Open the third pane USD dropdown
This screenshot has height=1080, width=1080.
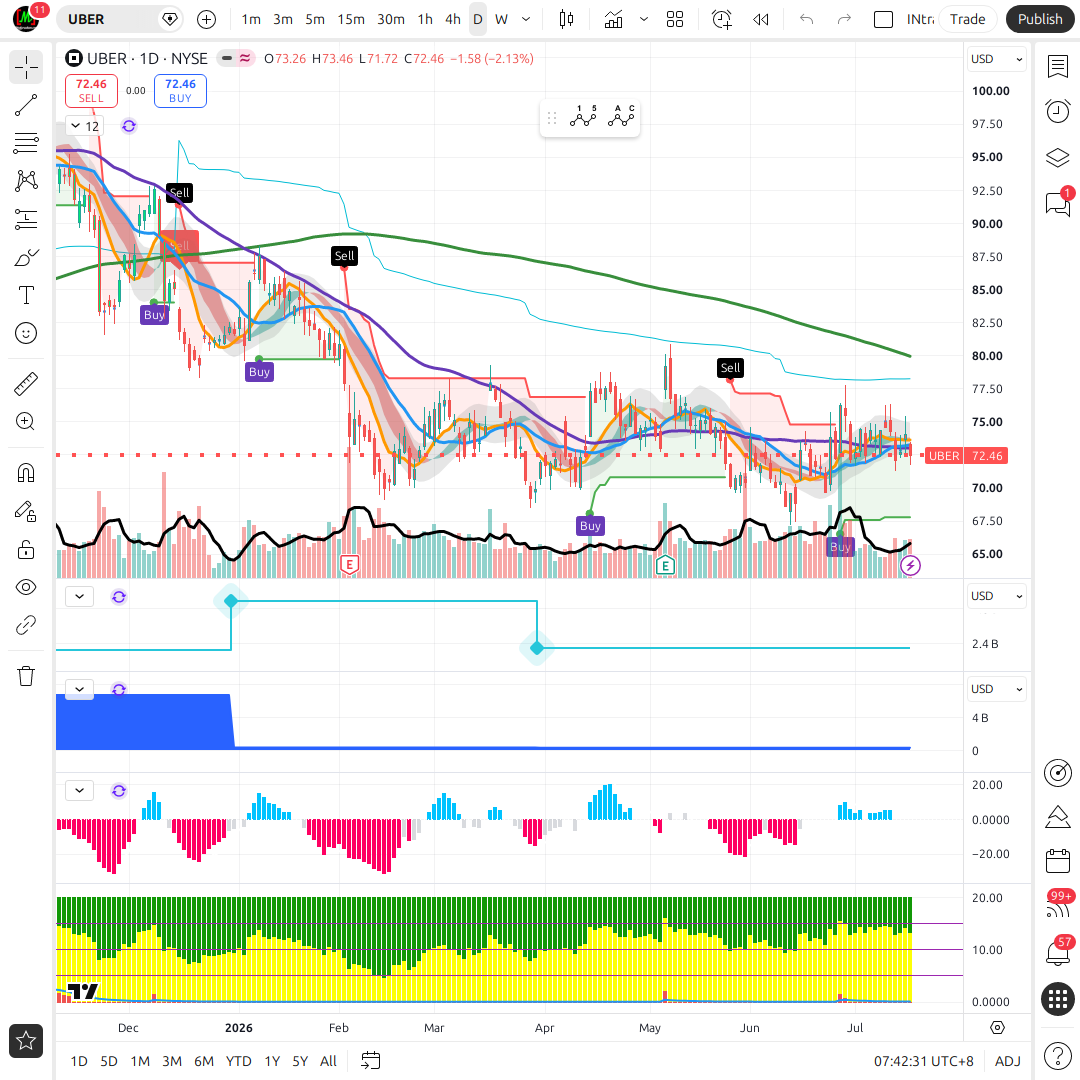(x=997, y=689)
